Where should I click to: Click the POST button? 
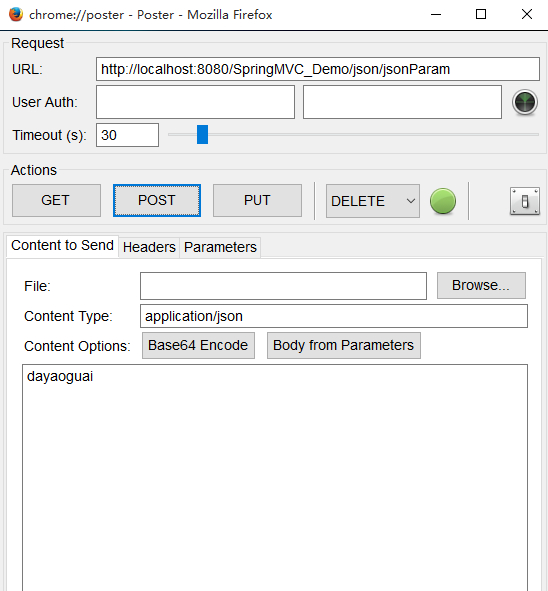[x=157, y=200]
